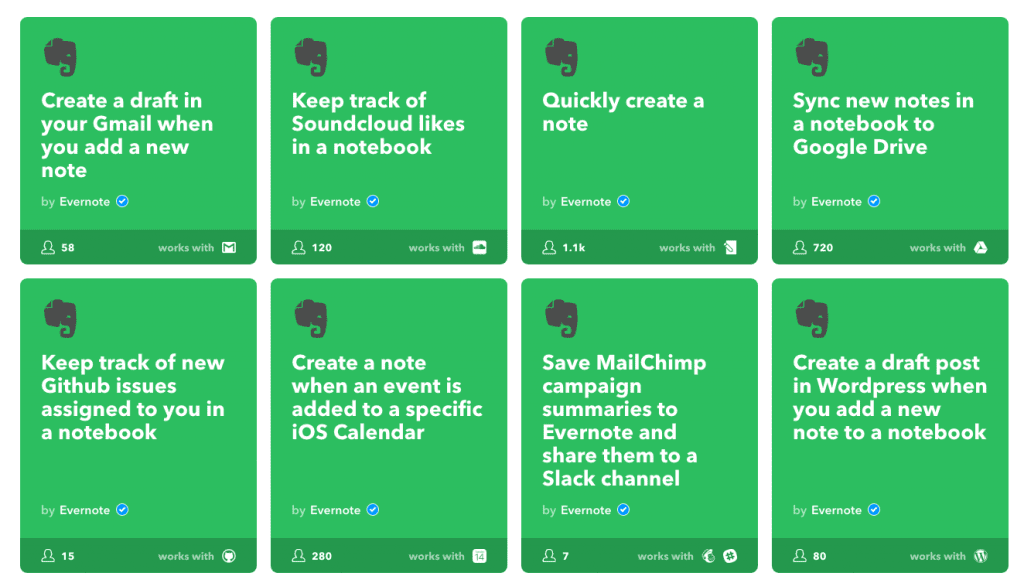The image size is (1024, 583).
Task: Click 'works with' label on the Gmail draft card
Action: click(186, 248)
